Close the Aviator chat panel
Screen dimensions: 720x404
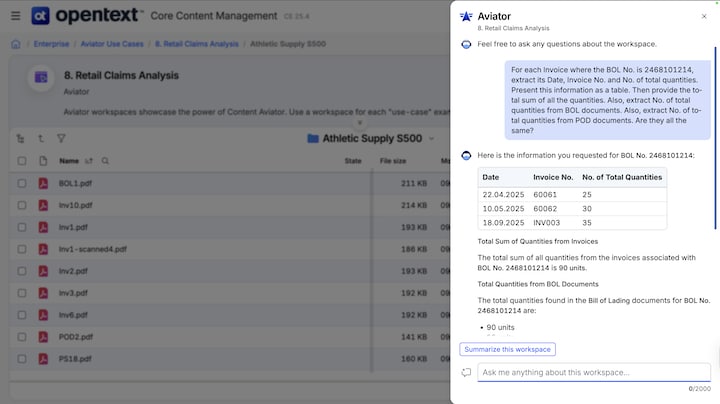pos(704,17)
